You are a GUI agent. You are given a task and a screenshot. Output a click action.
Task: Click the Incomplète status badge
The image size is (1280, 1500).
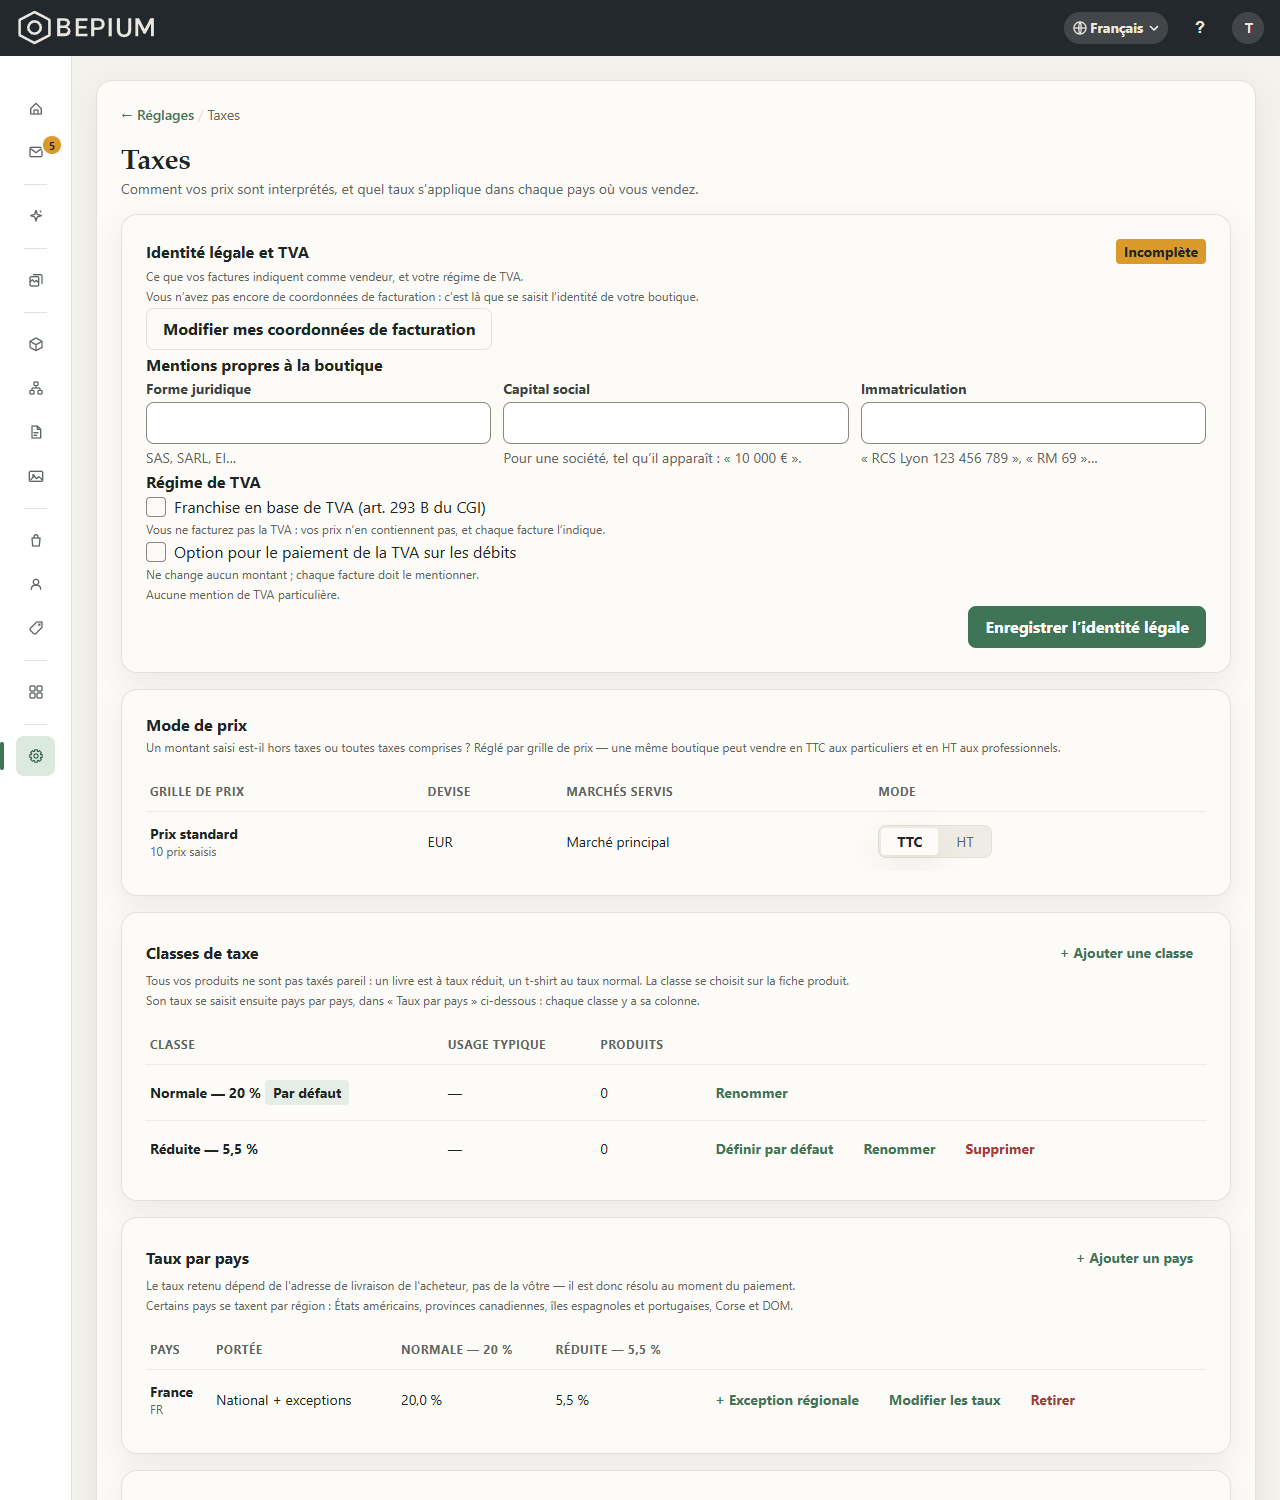[x=1161, y=252]
